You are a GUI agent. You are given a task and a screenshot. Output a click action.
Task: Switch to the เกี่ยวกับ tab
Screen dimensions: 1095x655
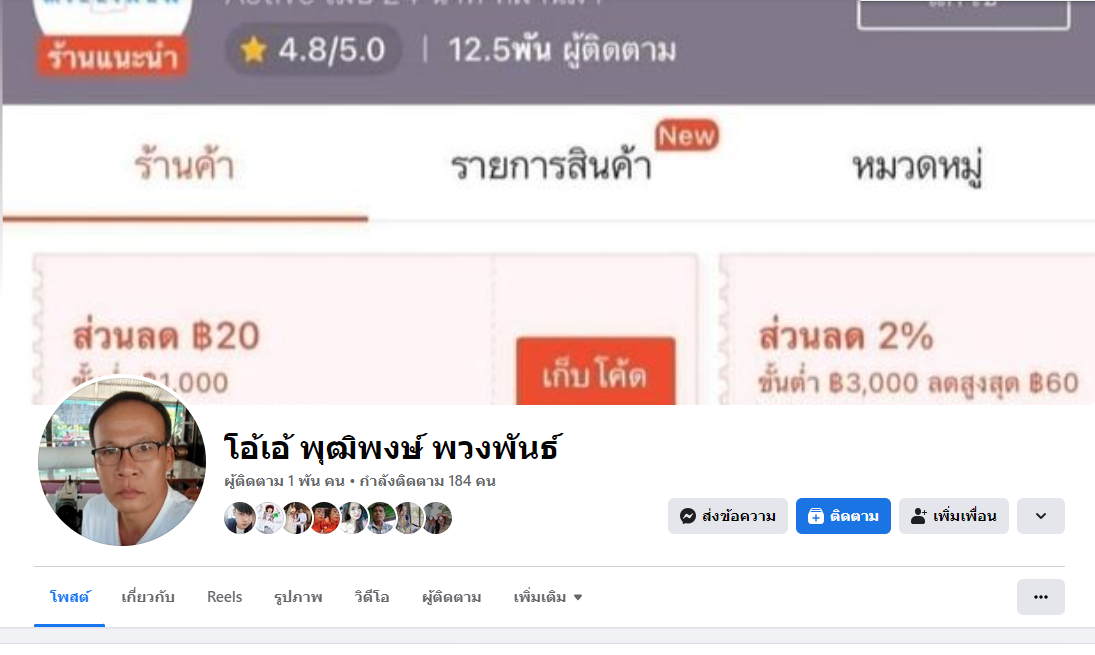click(x=147, y=597)
